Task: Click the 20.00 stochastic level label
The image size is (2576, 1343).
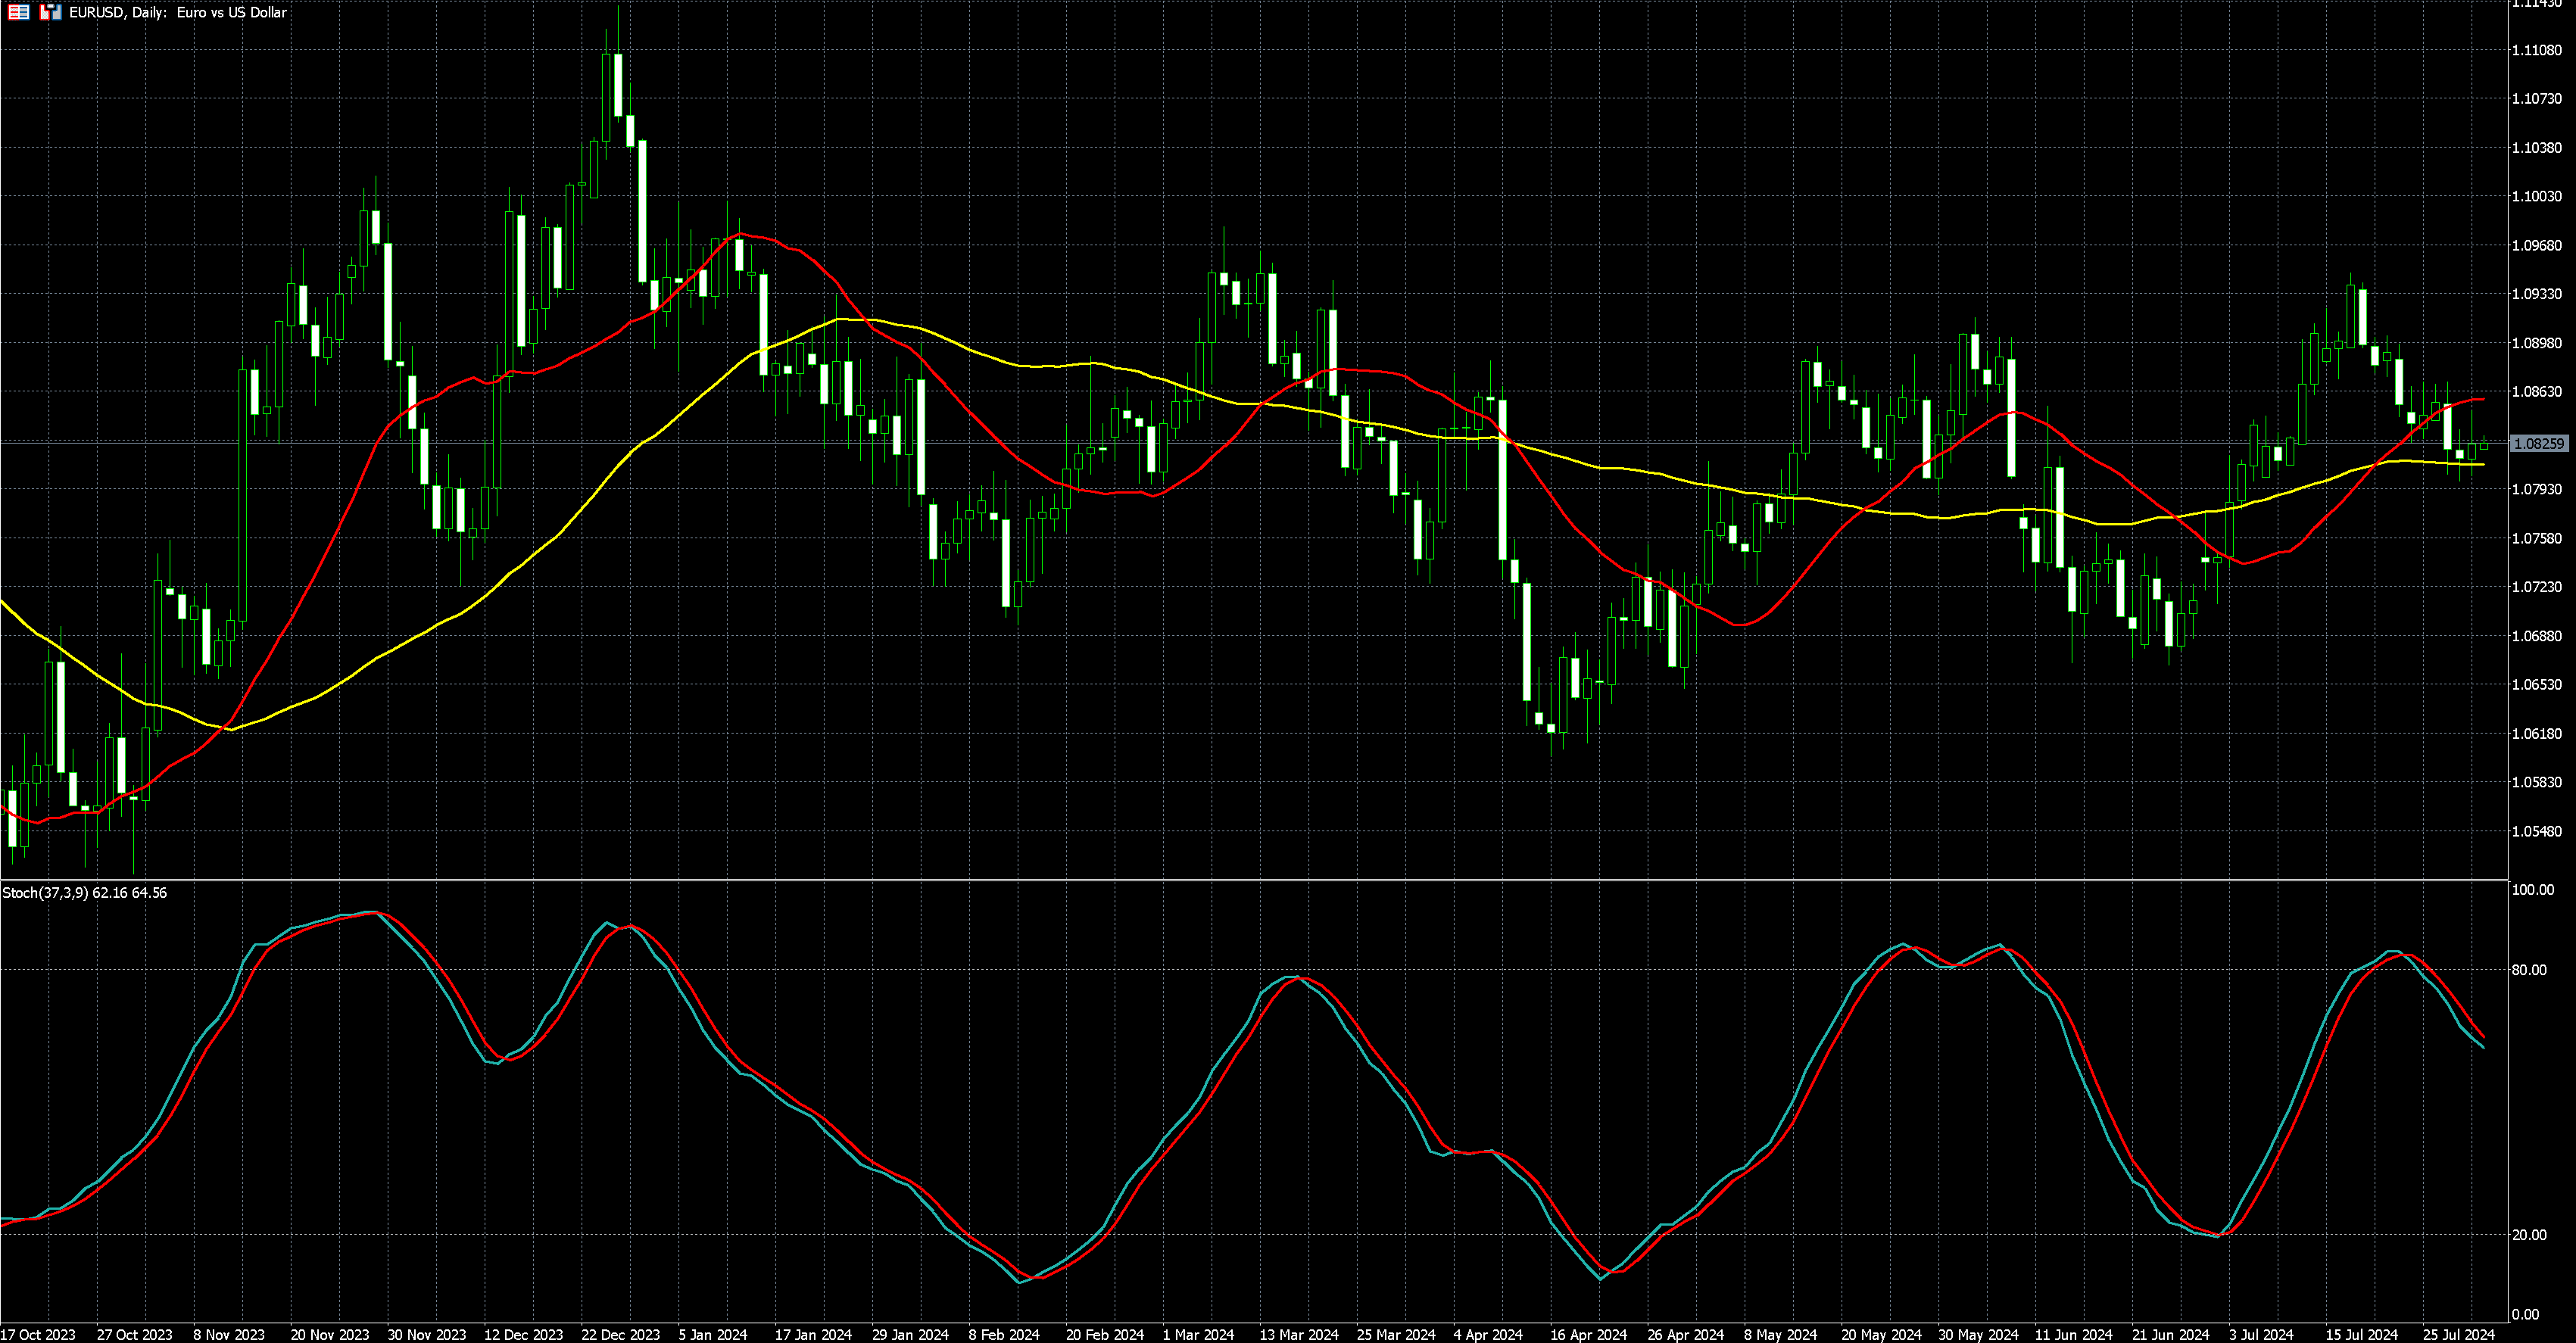Action: pos(2528,1235)
